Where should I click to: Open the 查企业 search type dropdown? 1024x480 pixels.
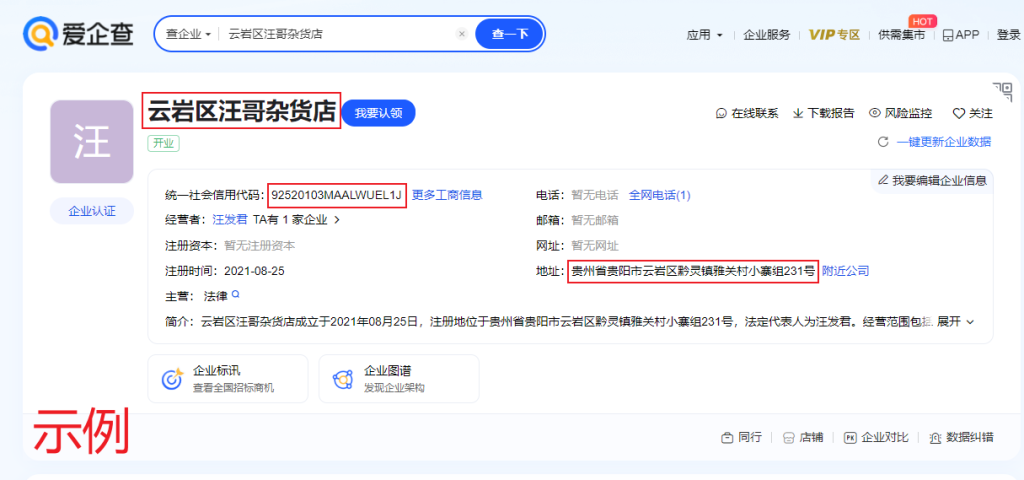(188, 34)
